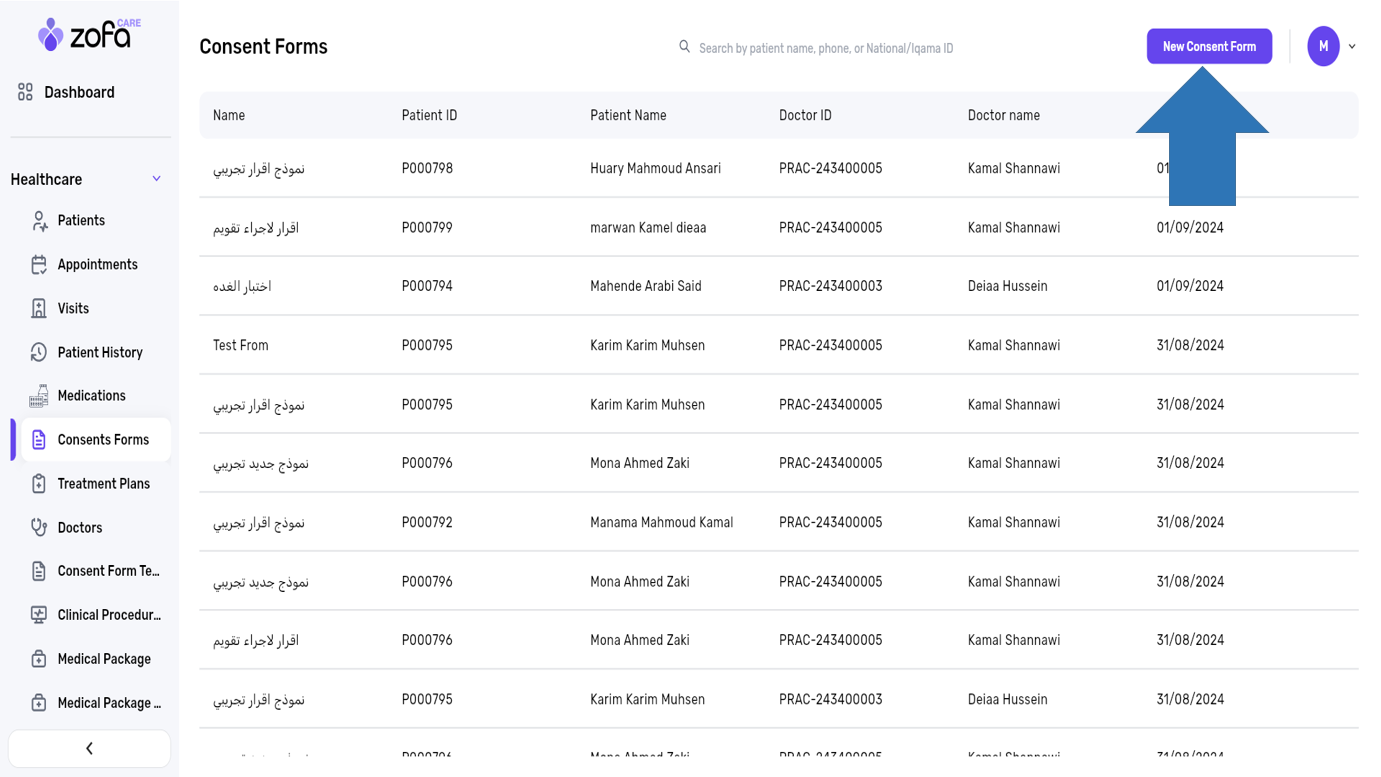Open the user profile dropdown arrow
The width and height of the screenshot is (1381, 777).
pos(1352,47)
